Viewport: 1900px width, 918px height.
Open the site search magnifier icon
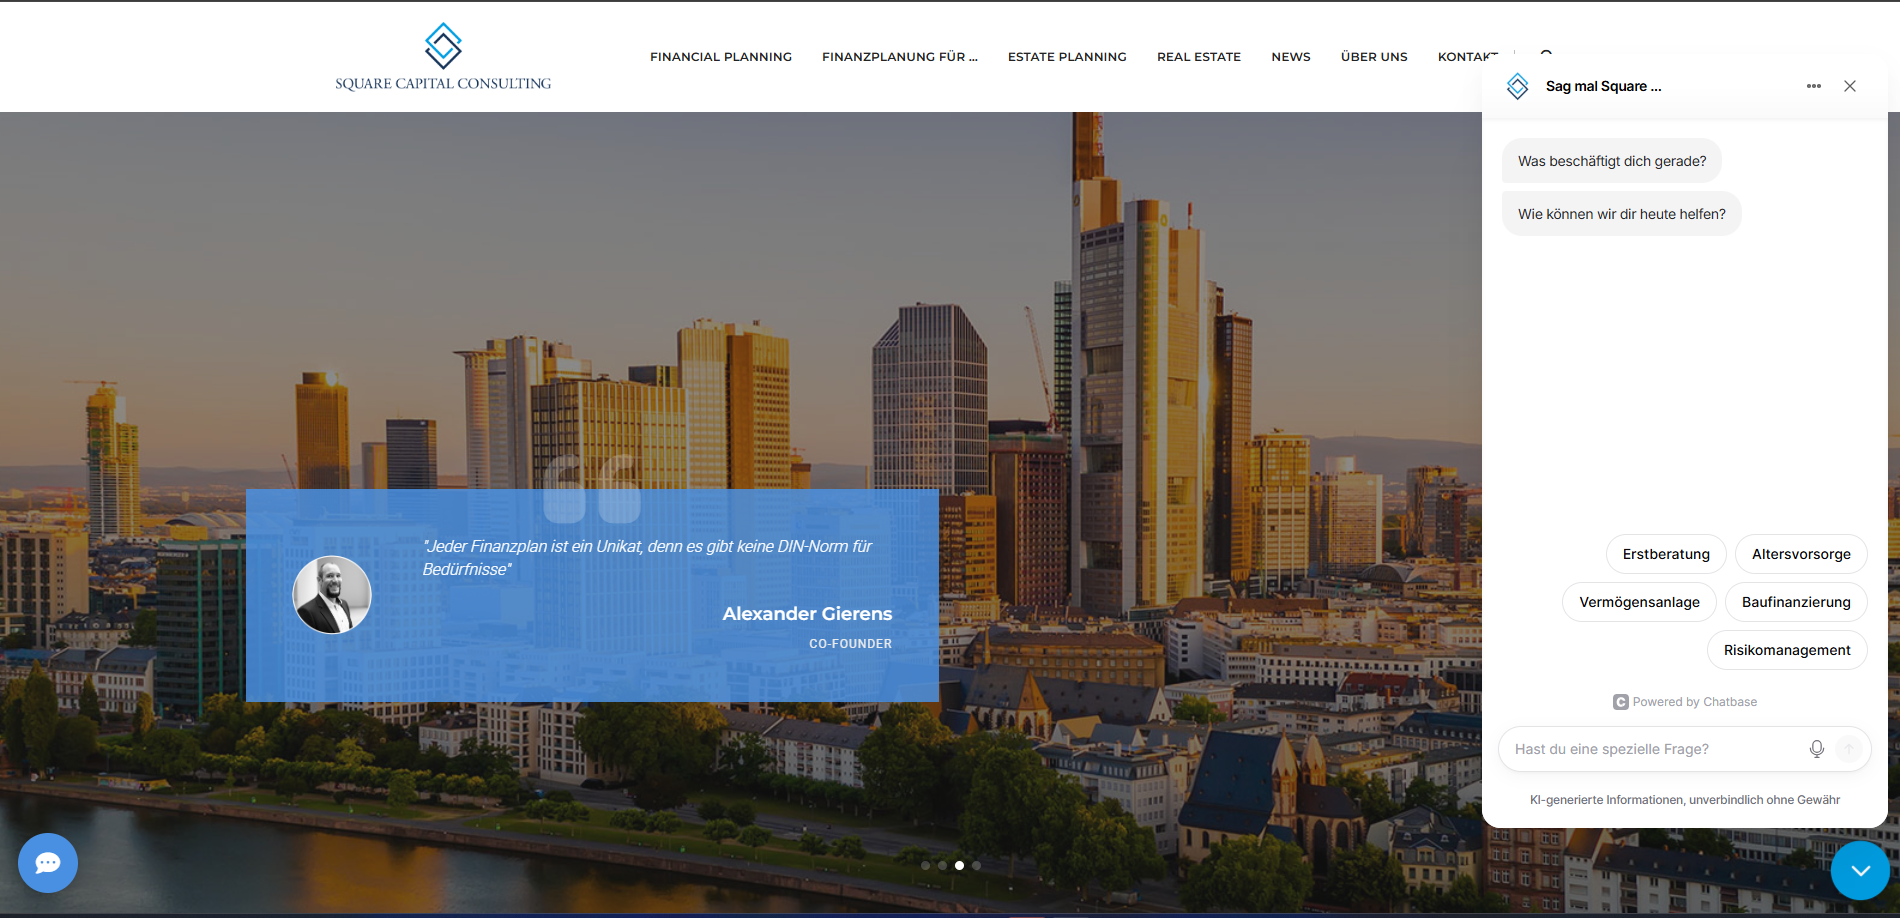click(1546, 56)
